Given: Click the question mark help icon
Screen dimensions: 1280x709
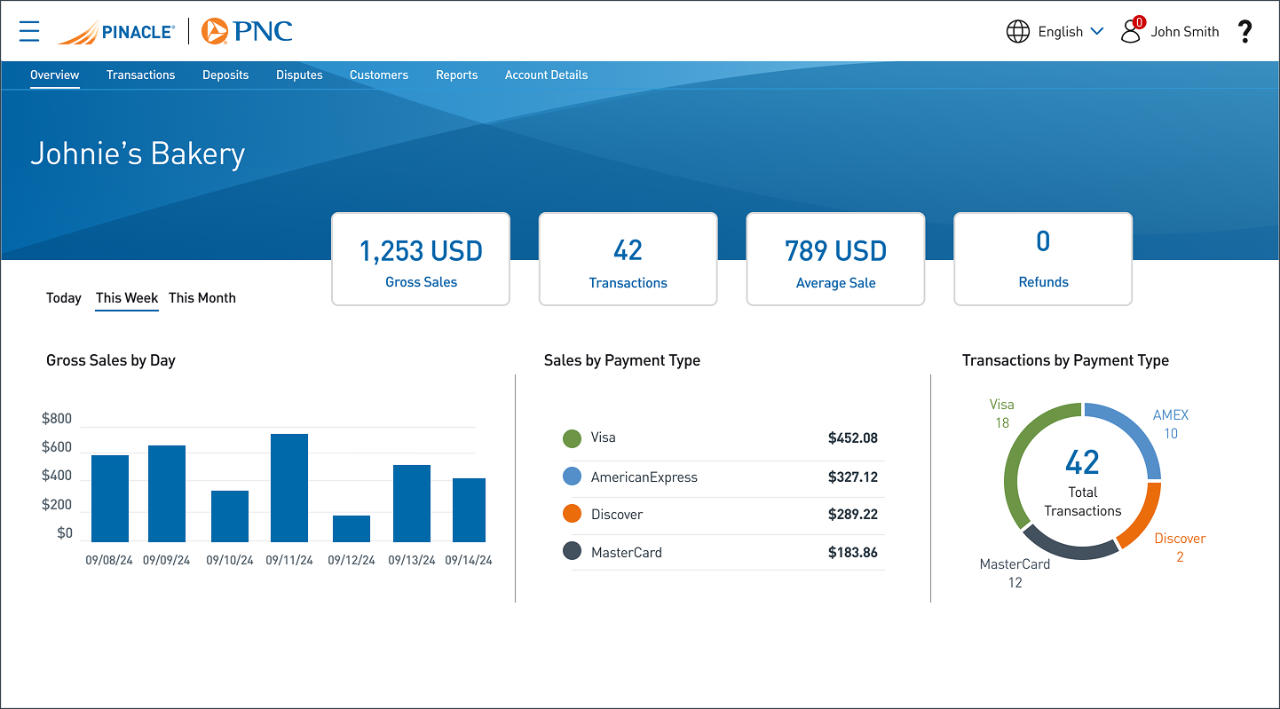Looking at the screenshot, I should [1245, 32].
